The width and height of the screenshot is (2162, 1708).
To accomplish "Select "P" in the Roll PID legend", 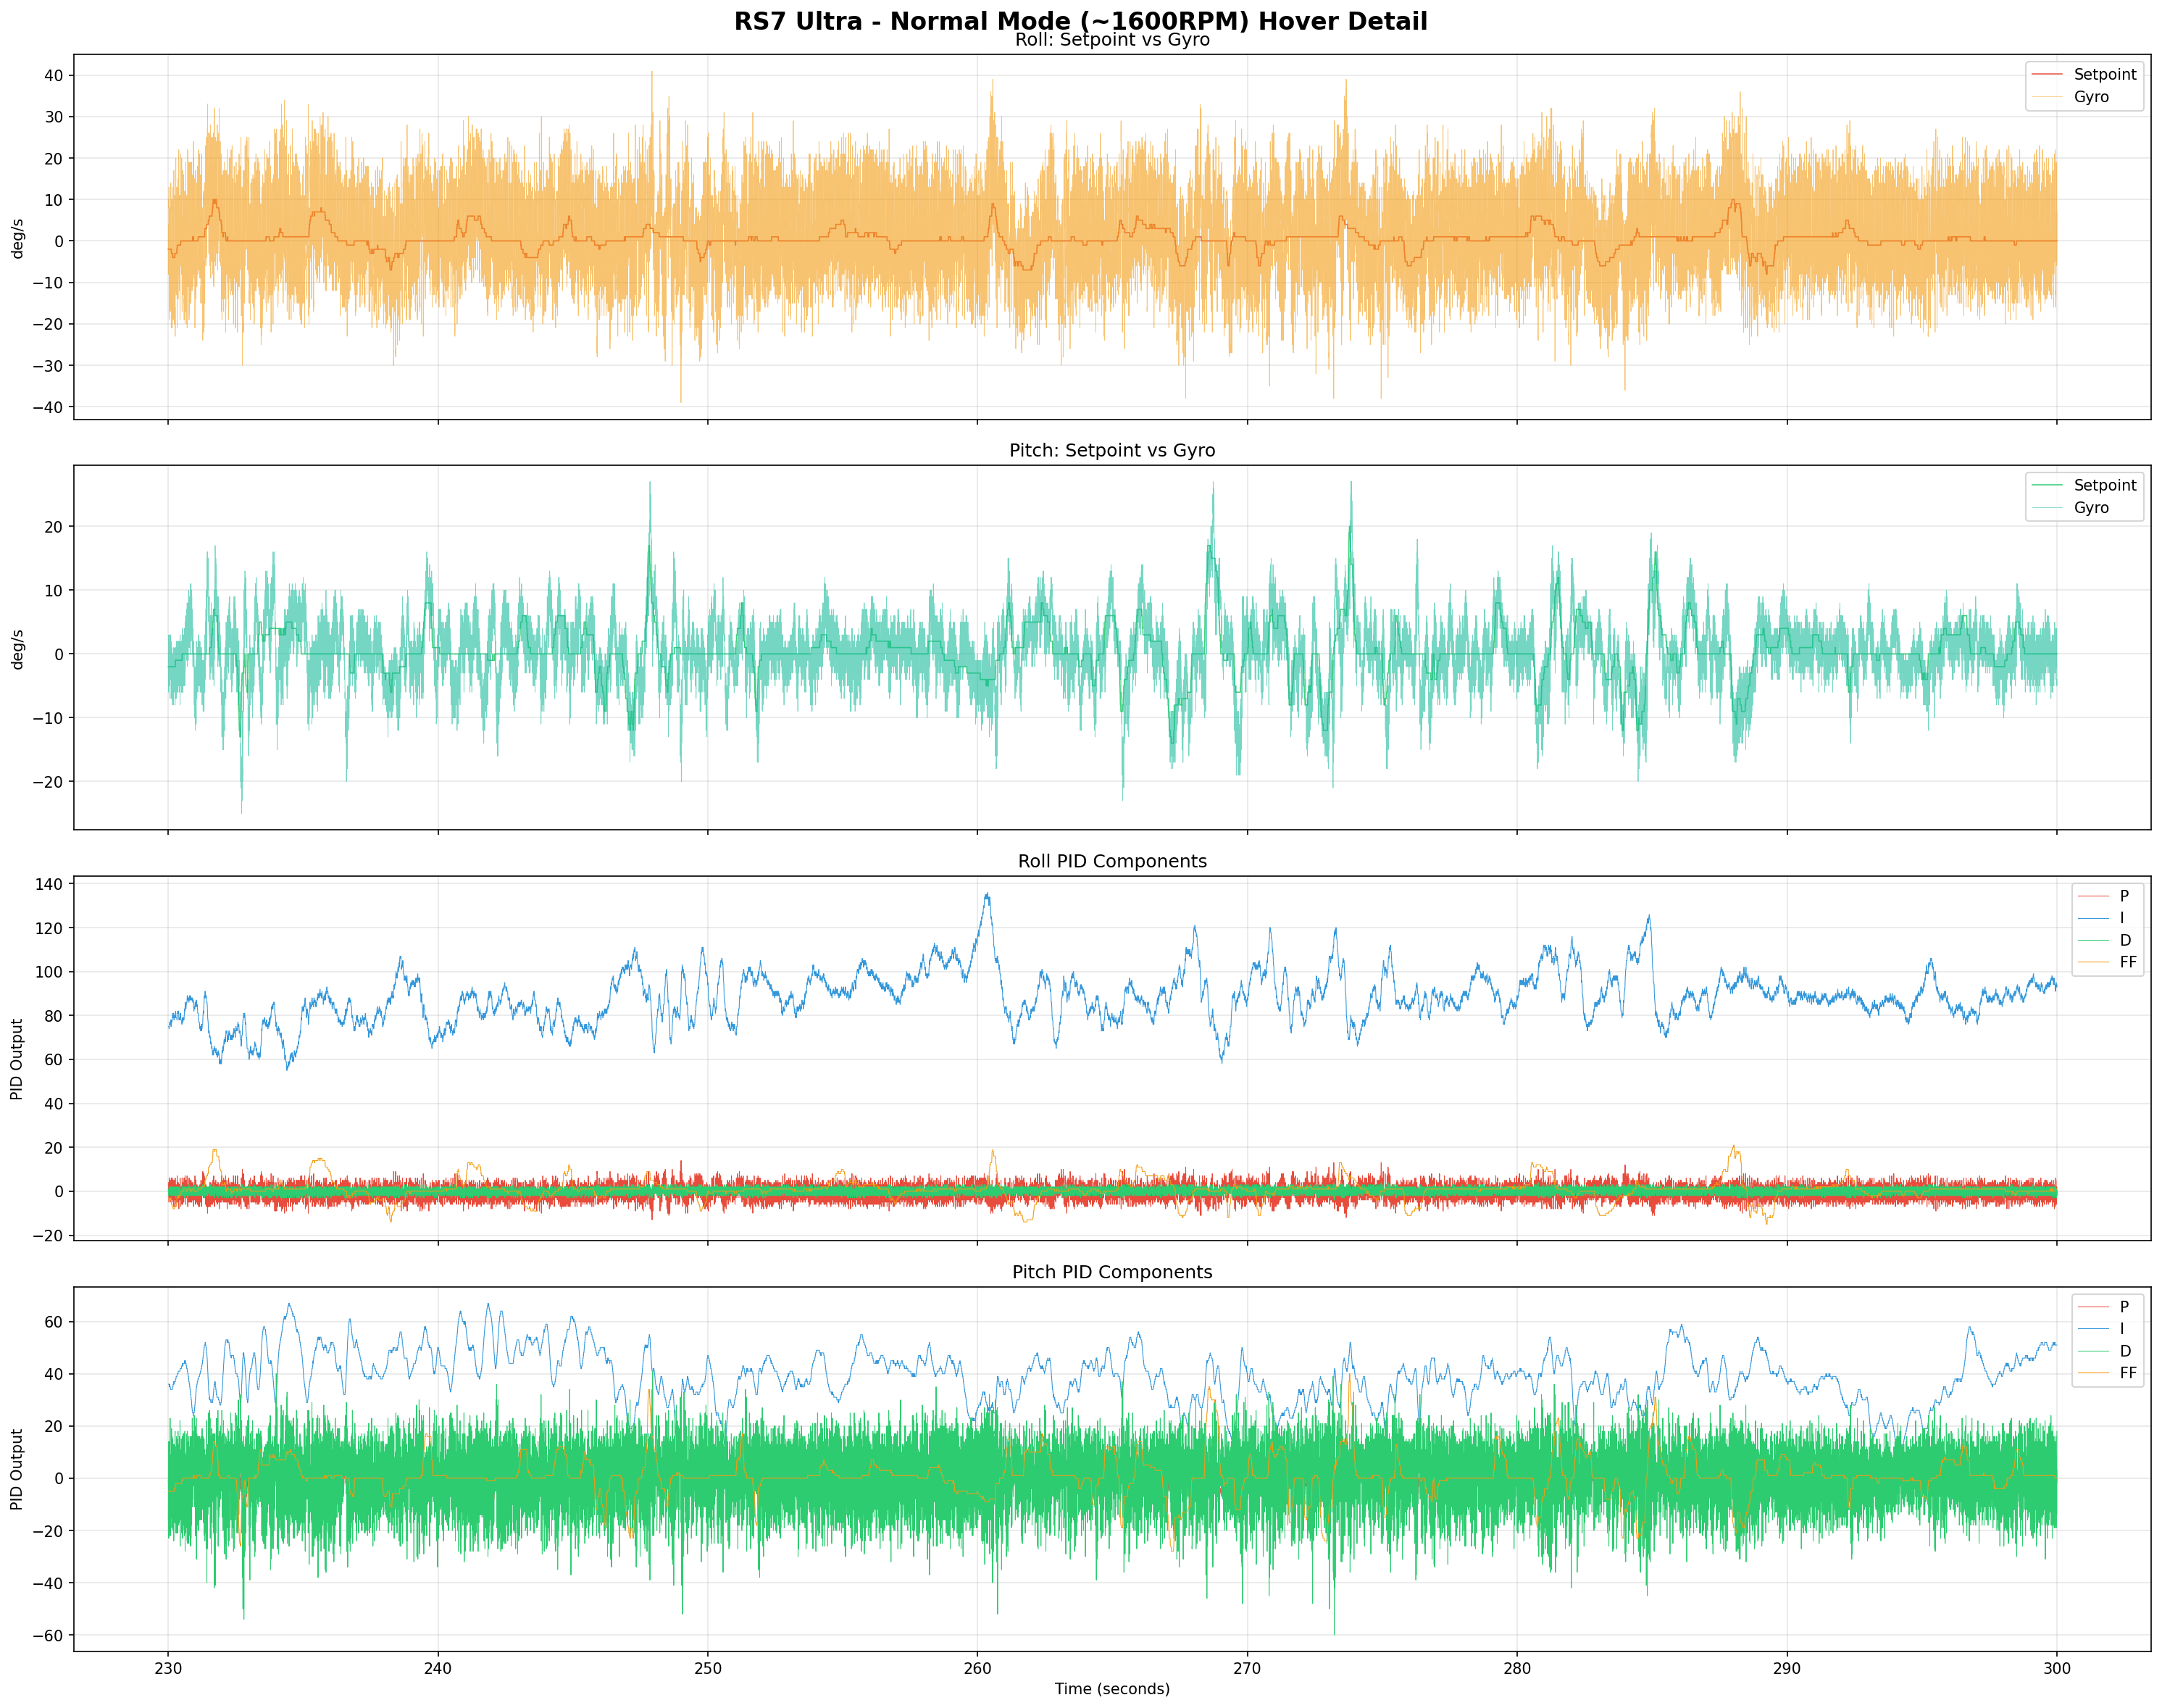I will click(x=2124, y=896).
